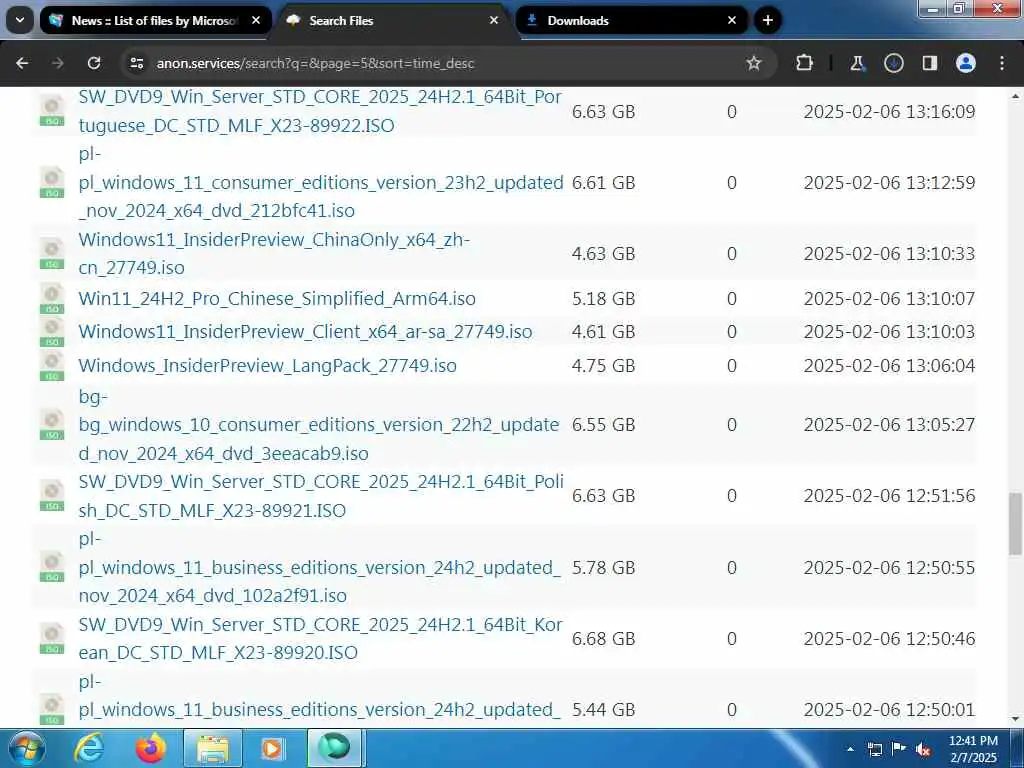Open taskbar clock showing 12:41 PM
This screenshot has height=768, width=1024.
click(x=973, y=749)
